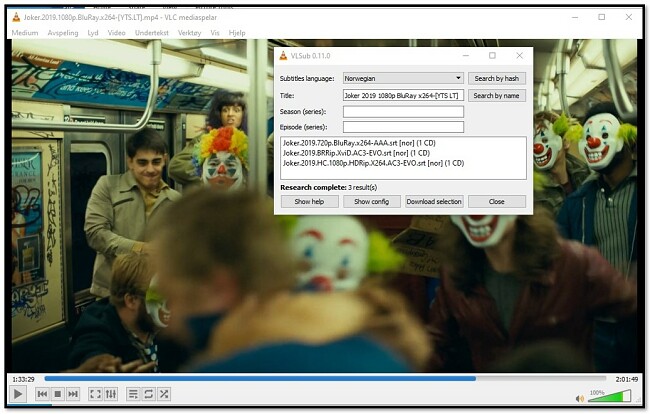Screen dimensions: 650x414
Task: Click Show help button
Action: (310, 201)
